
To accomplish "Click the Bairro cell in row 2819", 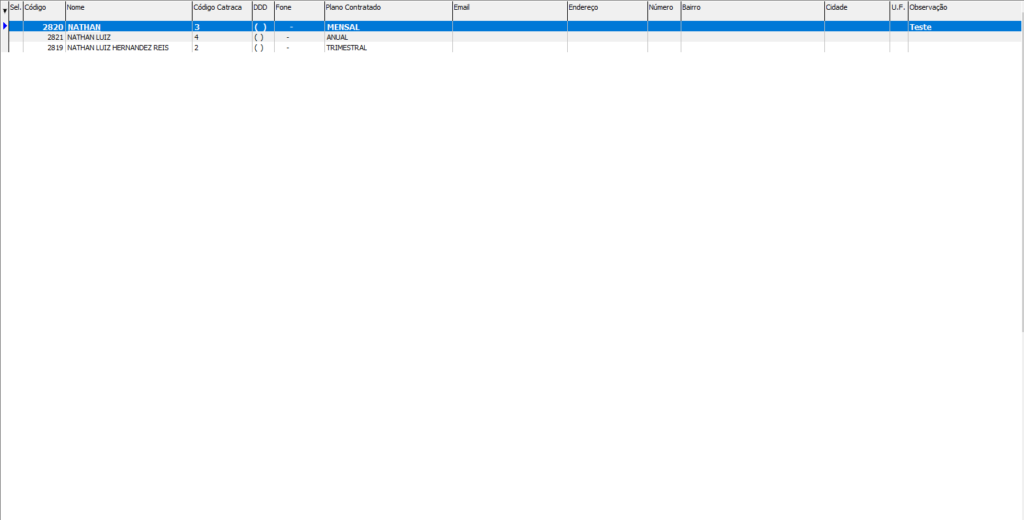I will (753, 48).
